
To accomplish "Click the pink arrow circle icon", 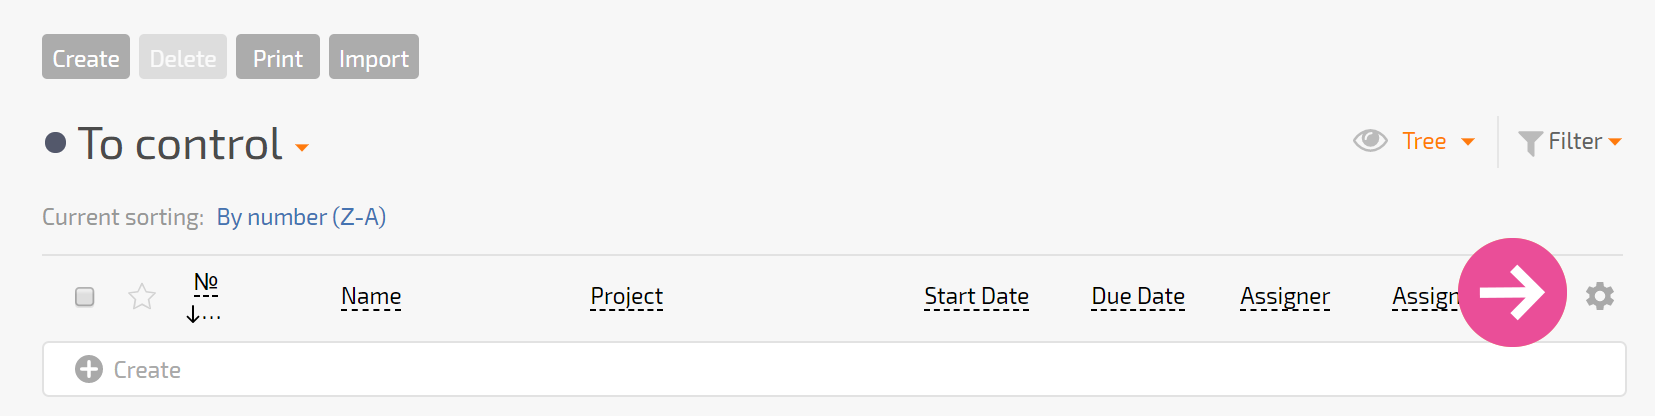I will 1512,292.
